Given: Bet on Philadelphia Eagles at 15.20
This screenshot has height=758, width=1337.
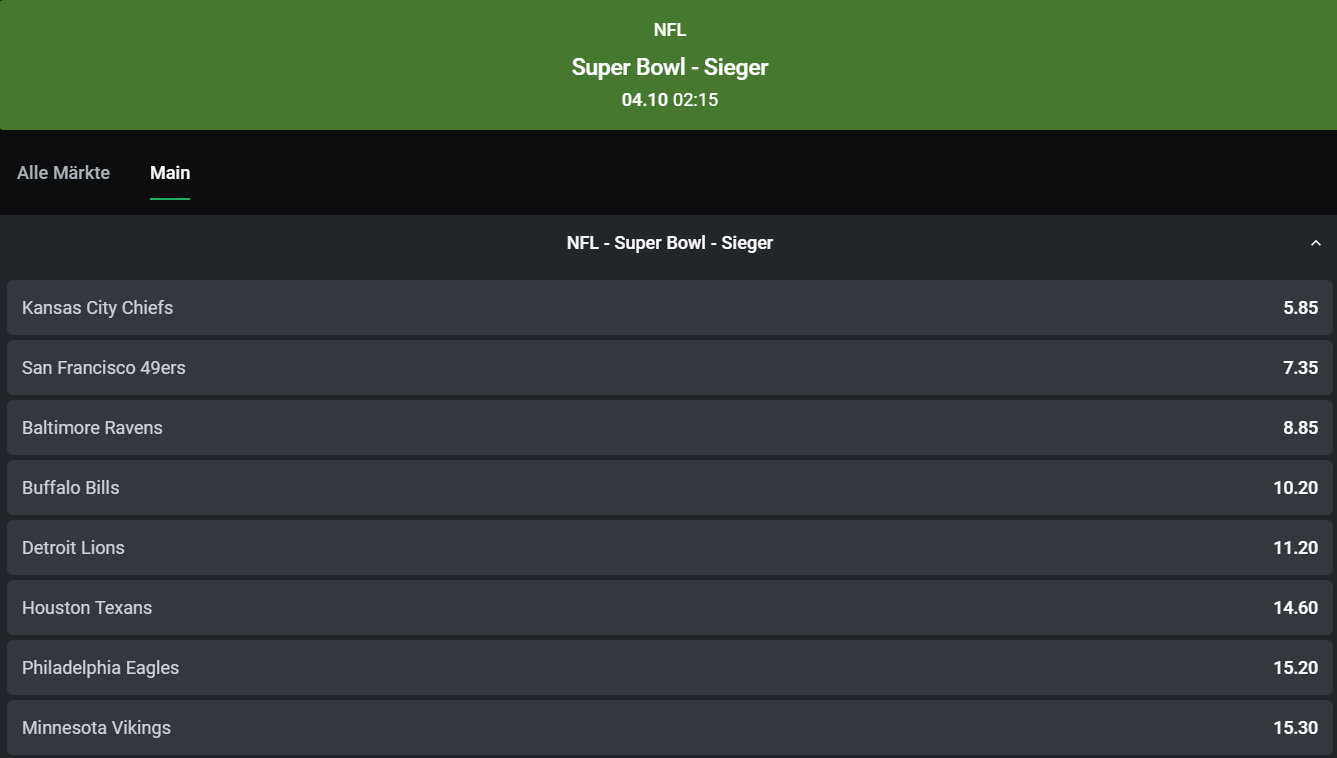Looking at the screenshot, I should [x=1297, y=667].
